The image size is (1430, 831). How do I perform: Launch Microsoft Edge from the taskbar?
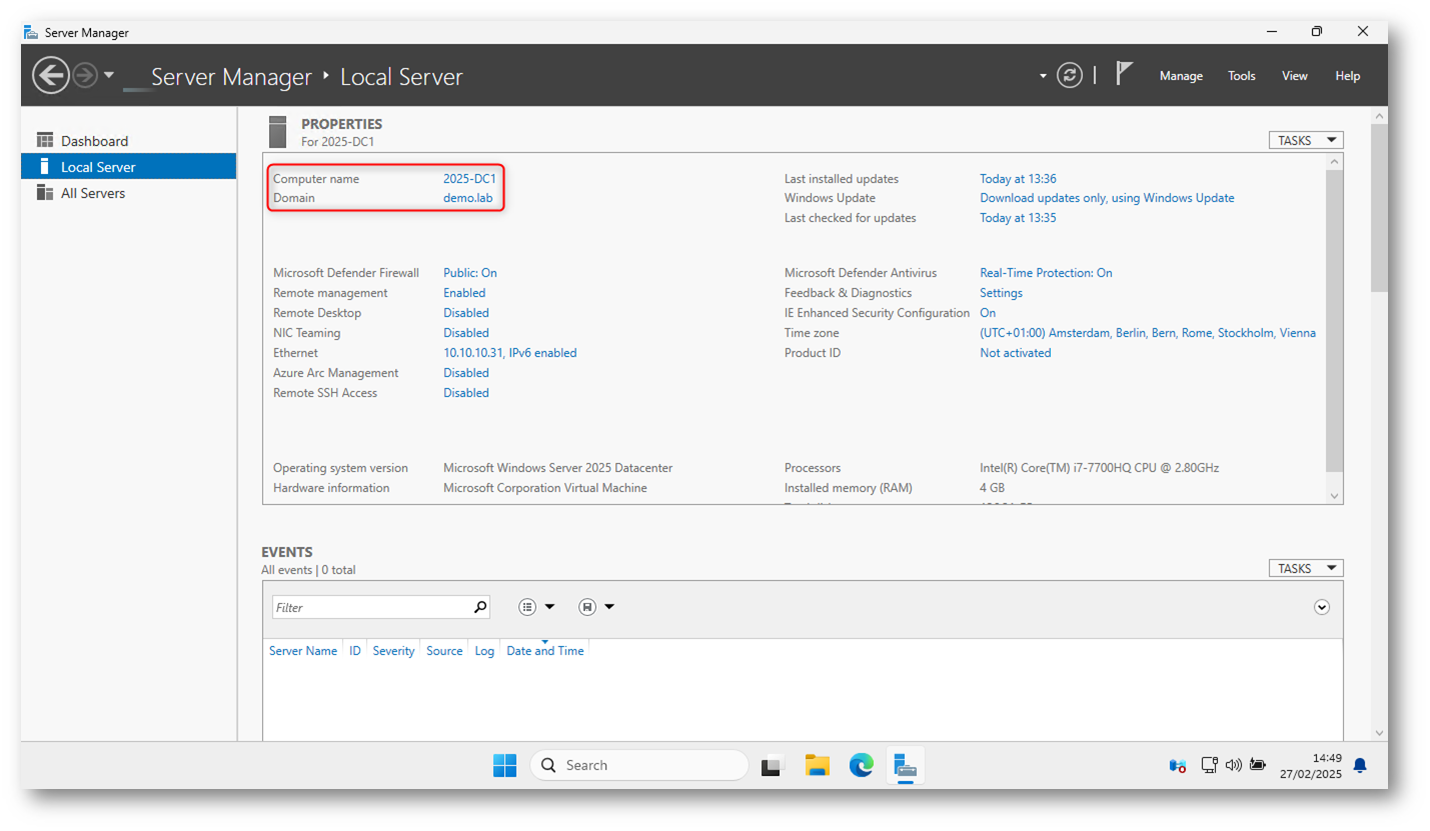[x=861, y=766]
